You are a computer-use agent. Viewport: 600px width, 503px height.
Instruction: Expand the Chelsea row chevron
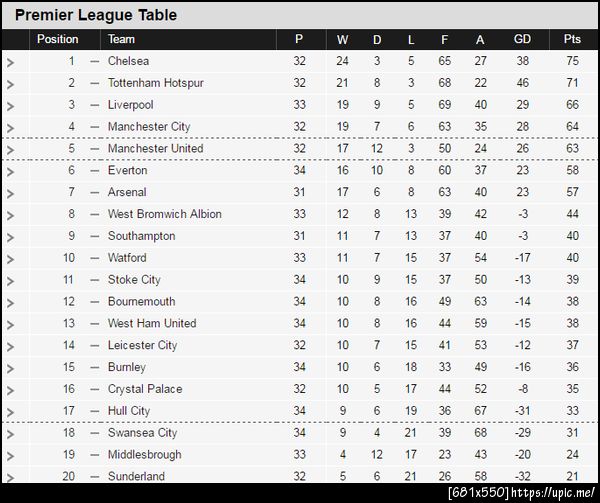(x=11, y=62)
